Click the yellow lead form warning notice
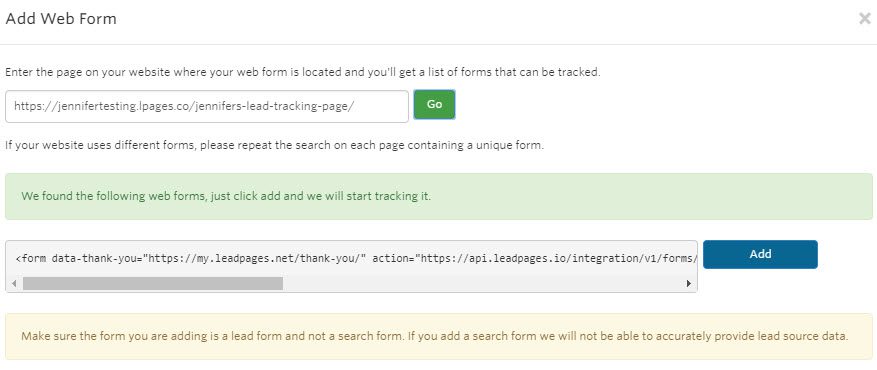The width and height of the screenshot is (877, 370). [438, 336]
